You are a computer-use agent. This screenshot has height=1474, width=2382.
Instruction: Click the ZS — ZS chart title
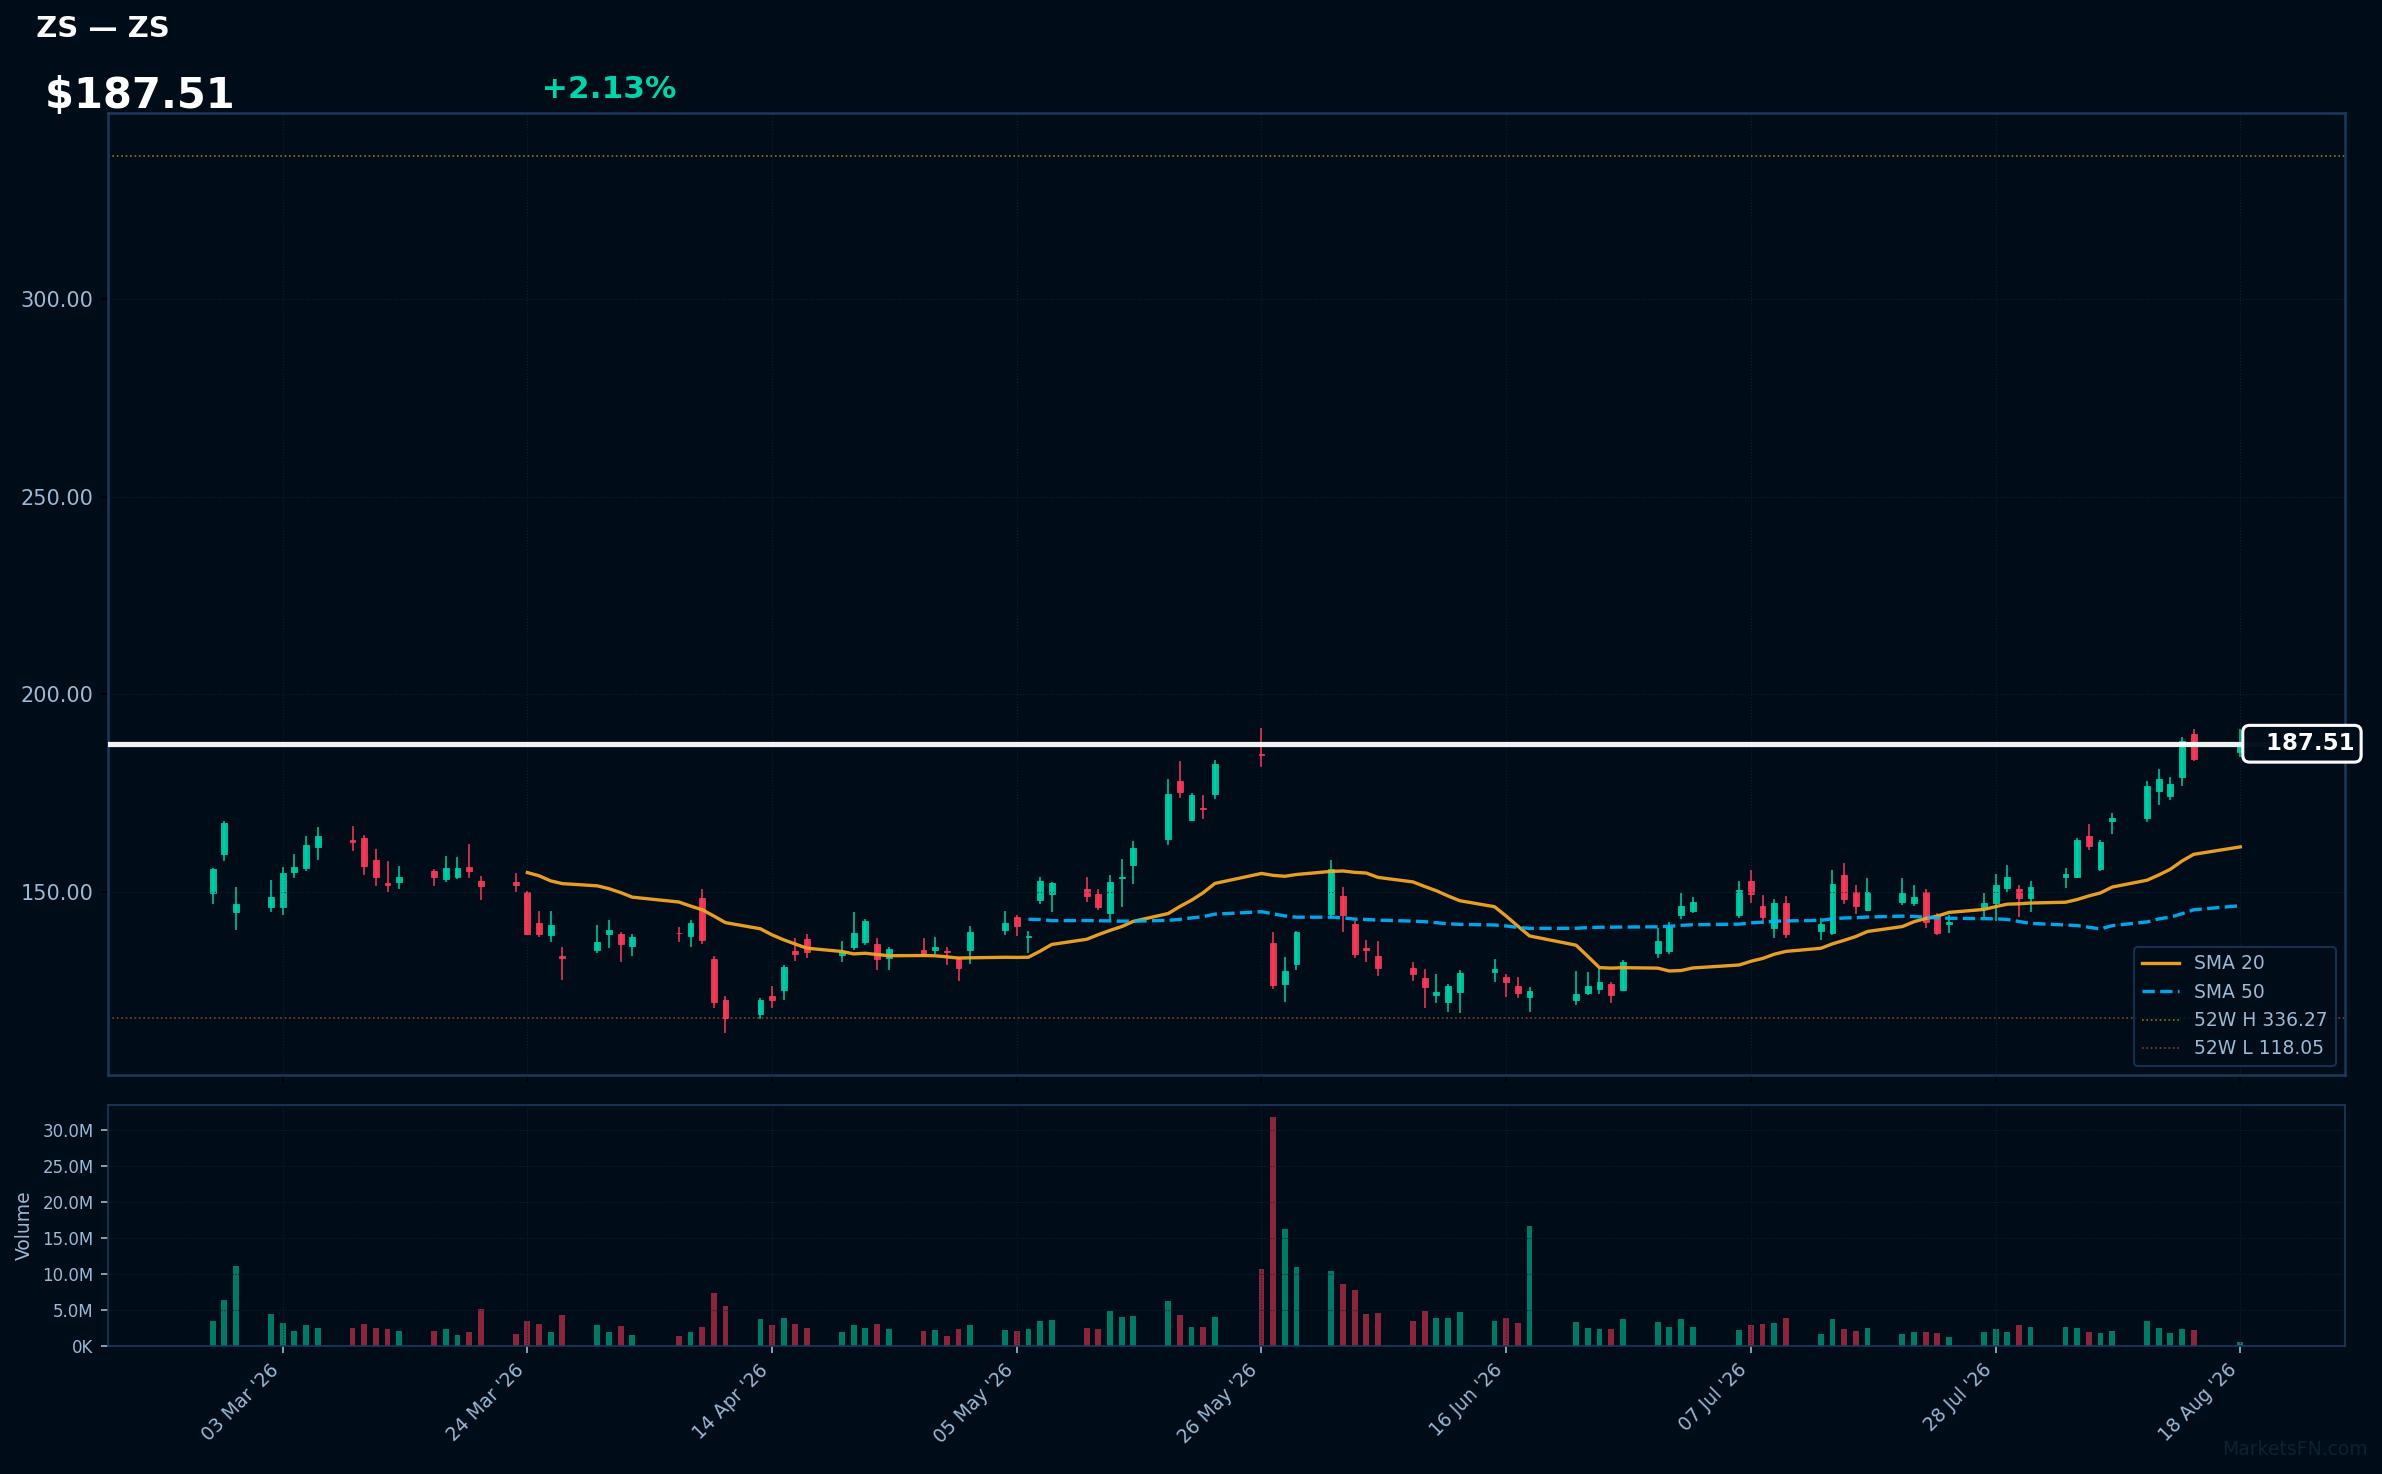(103, 27)
